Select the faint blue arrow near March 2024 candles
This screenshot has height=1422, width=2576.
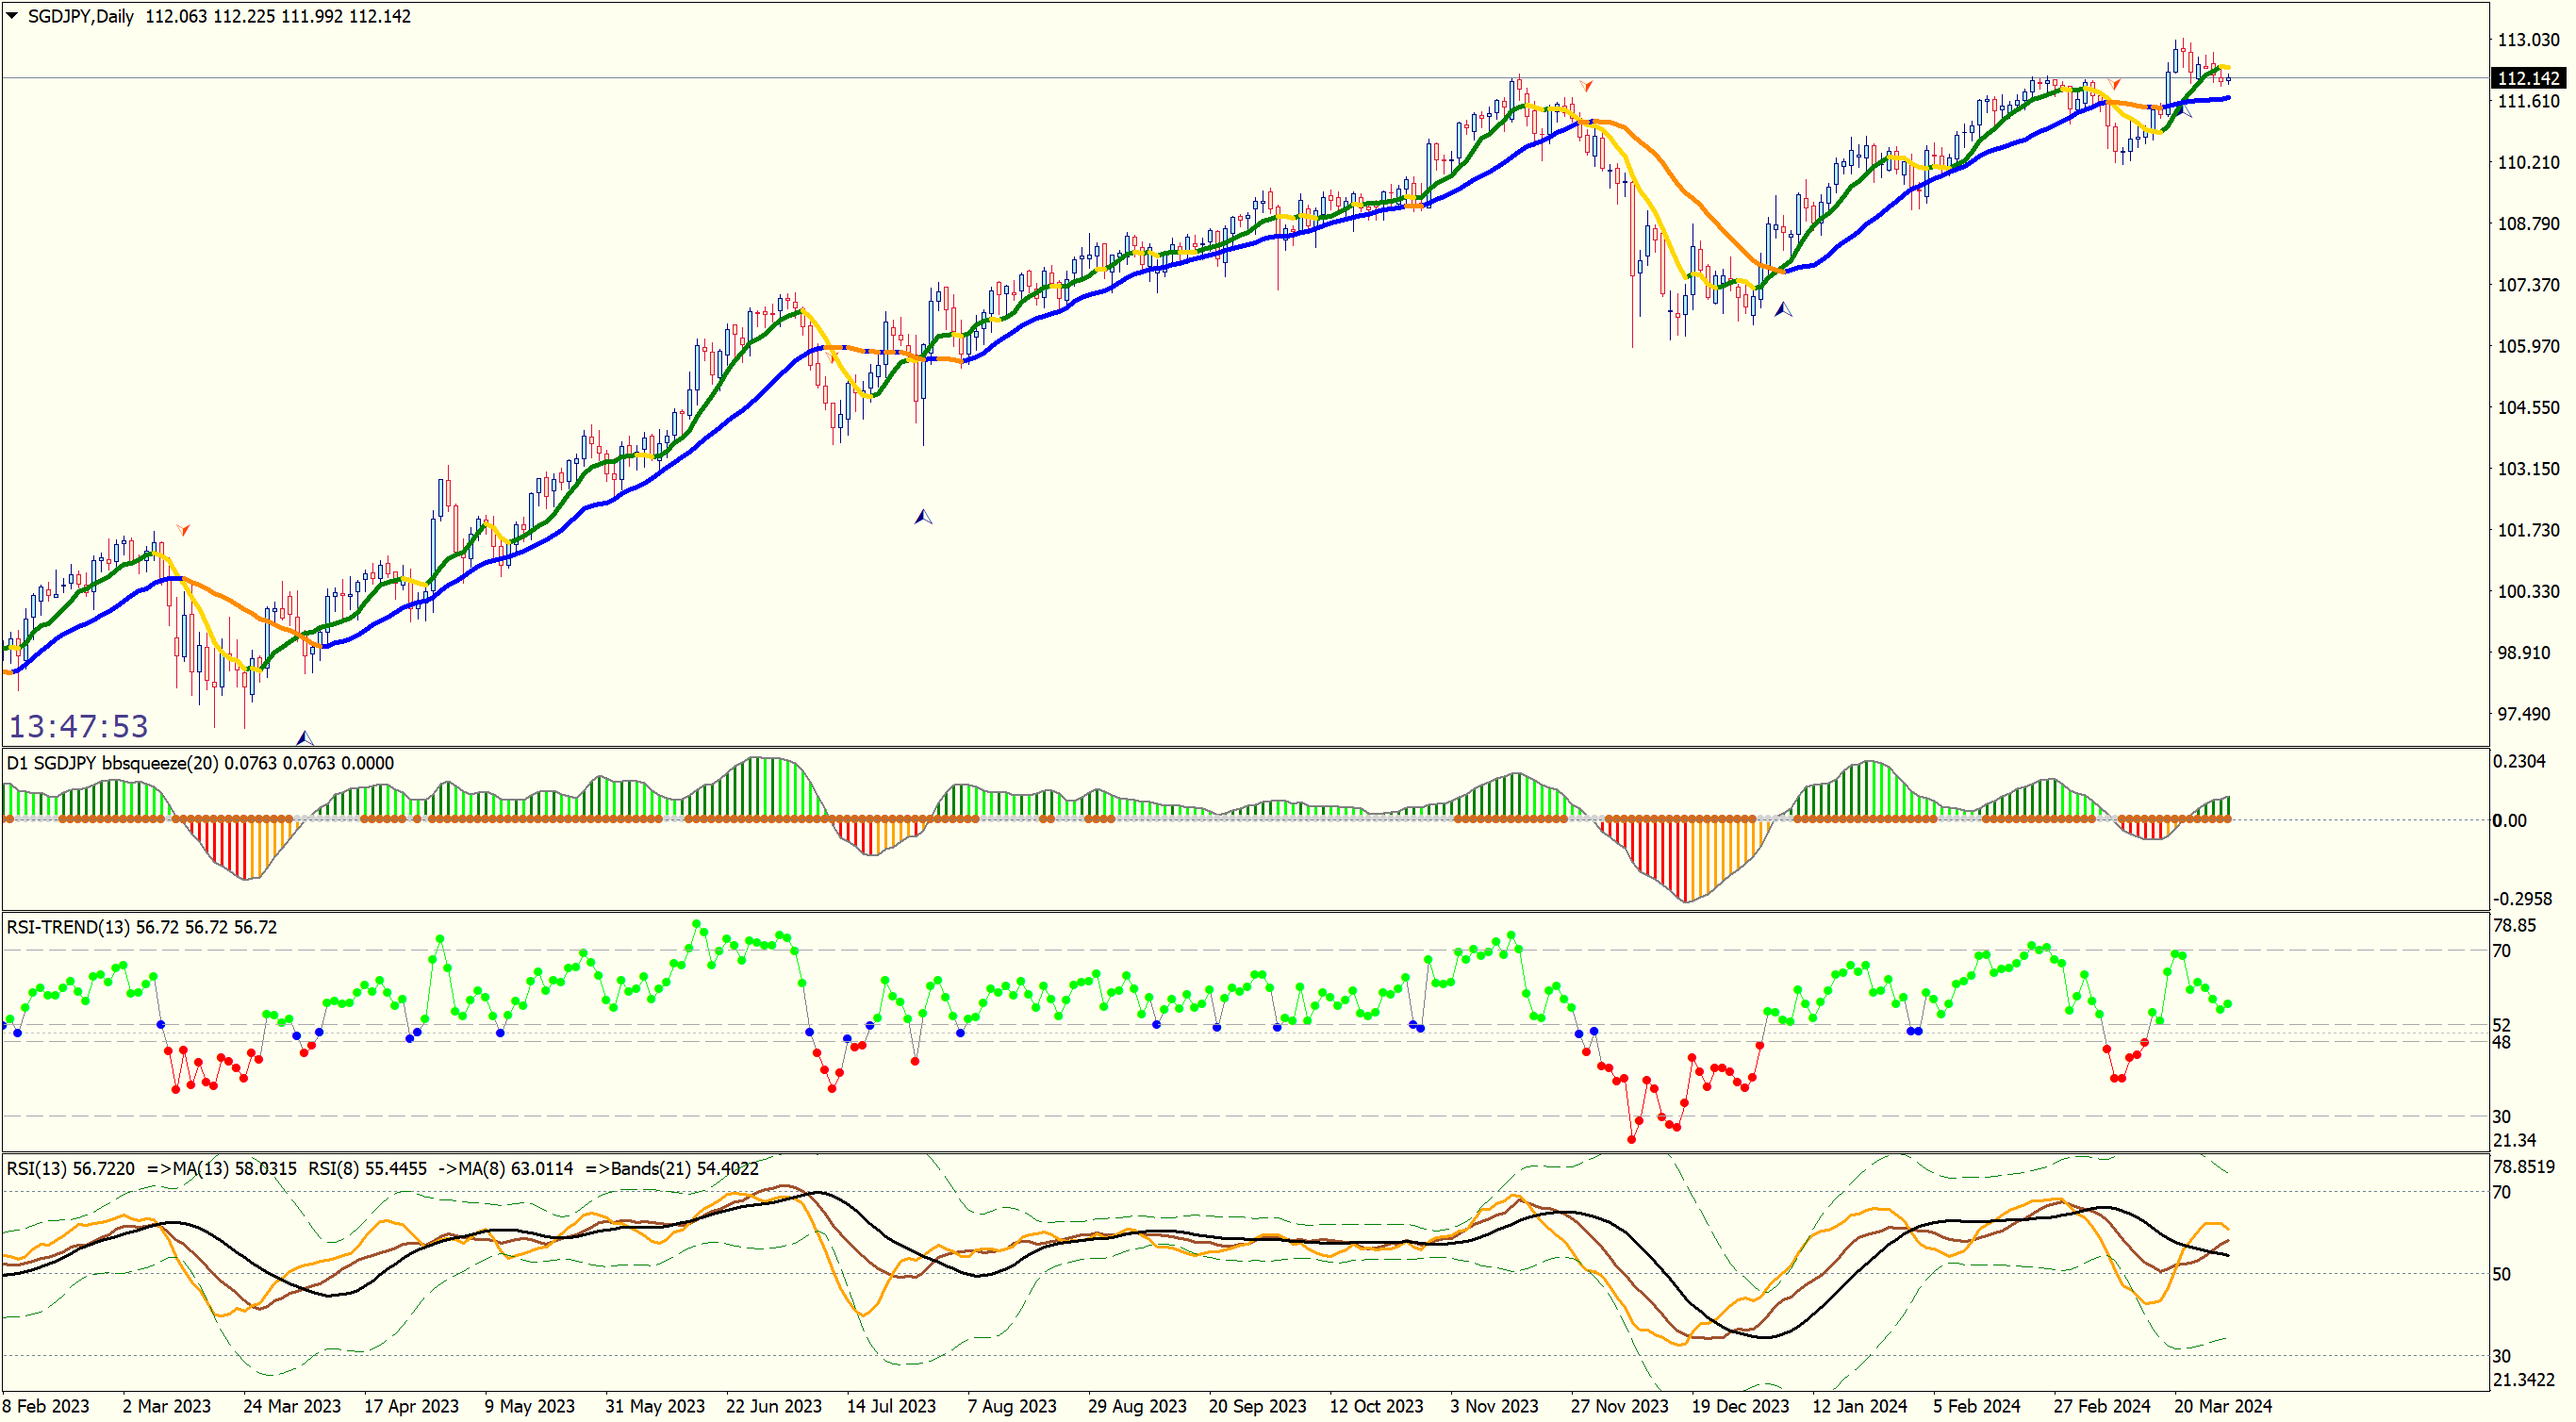point(2184,110)
